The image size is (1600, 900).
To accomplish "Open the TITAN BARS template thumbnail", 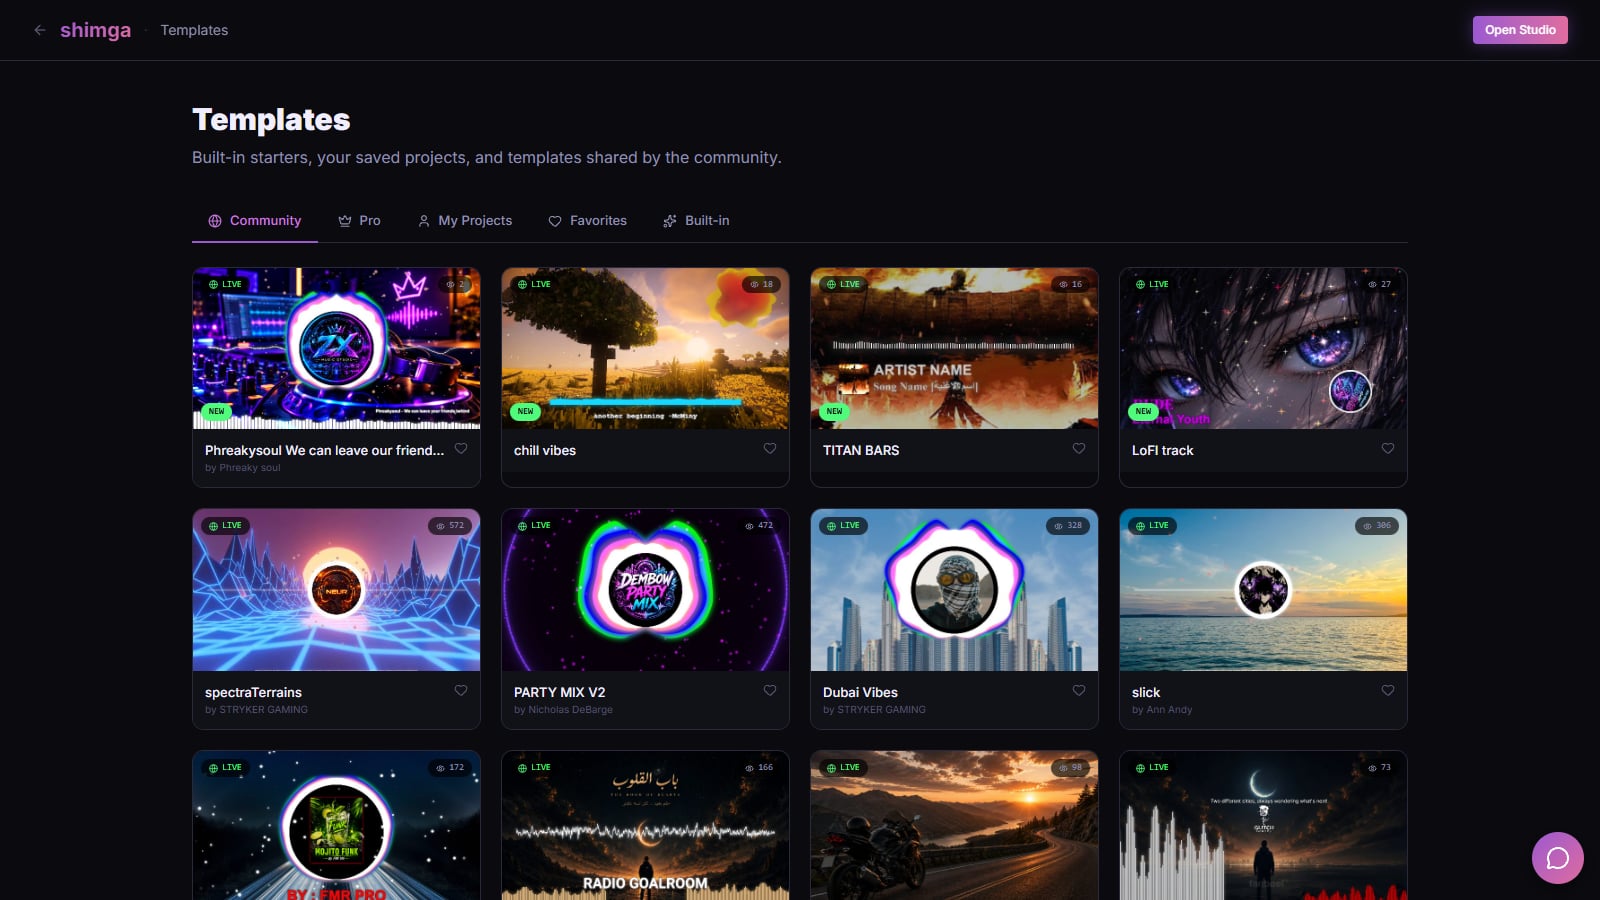I will tap(954, 349).
